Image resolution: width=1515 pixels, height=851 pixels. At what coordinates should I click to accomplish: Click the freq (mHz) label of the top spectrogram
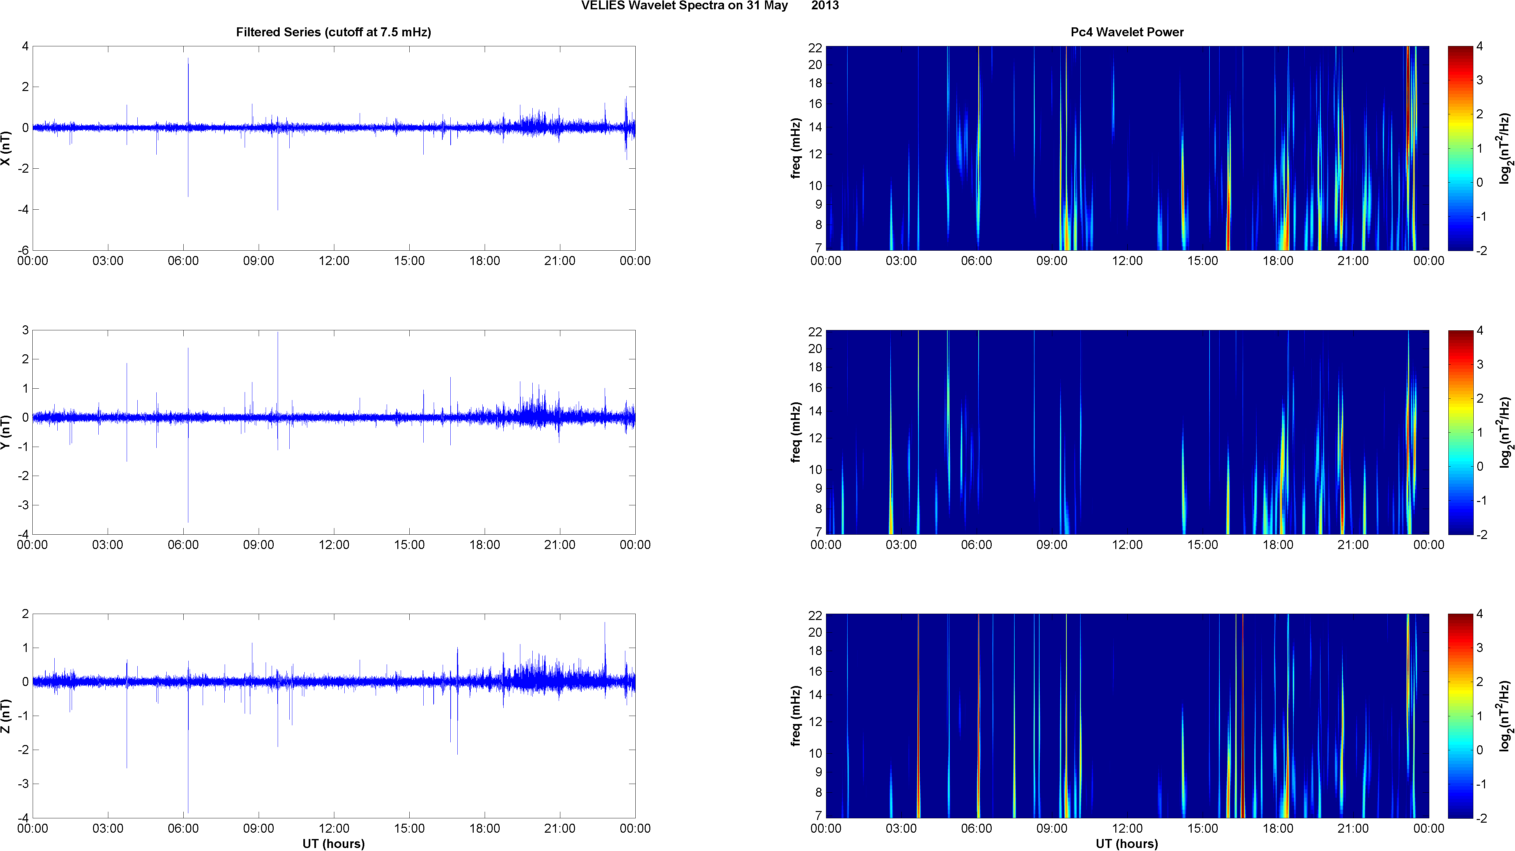[x=796, y=148]
